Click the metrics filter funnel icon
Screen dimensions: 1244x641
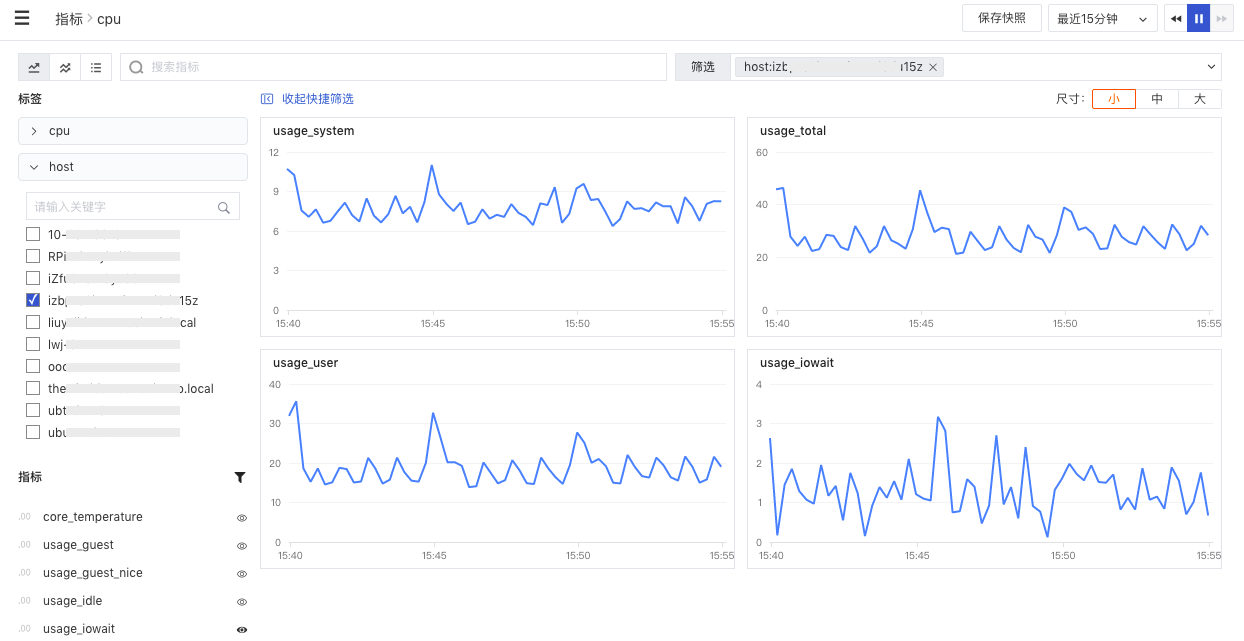tap(240, 478)
